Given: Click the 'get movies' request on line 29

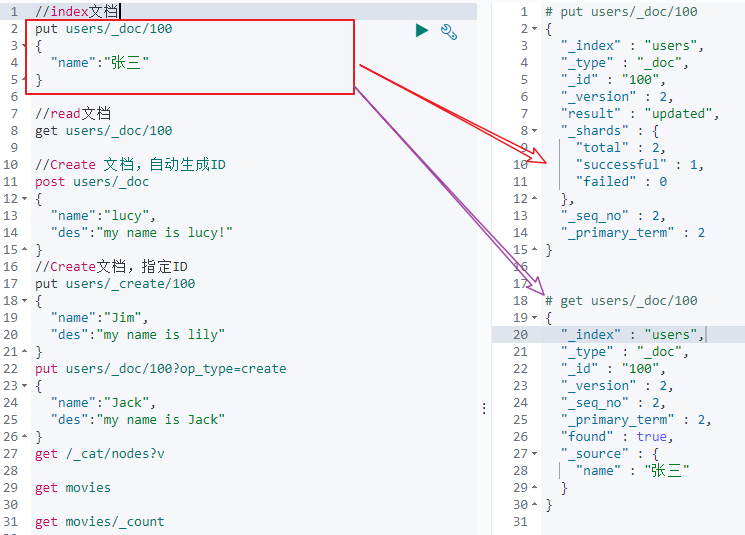Looking at the screenshot, I should [x=73, y=487].
